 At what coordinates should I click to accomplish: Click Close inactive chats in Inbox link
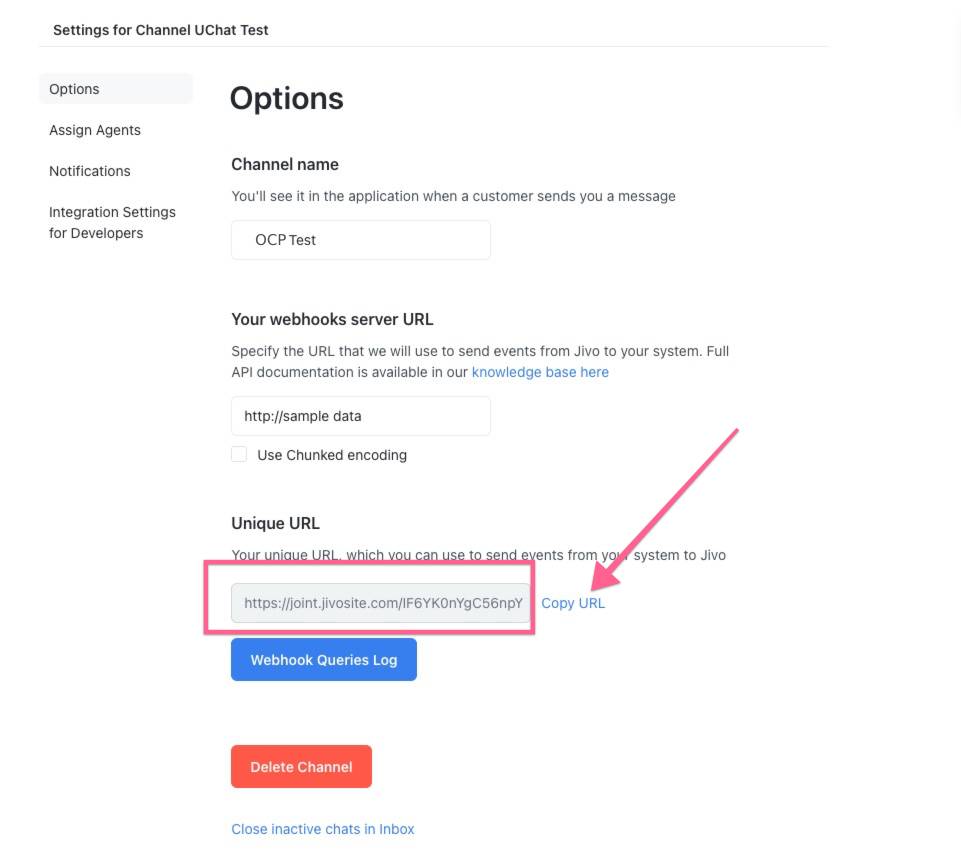pos(322,829)
